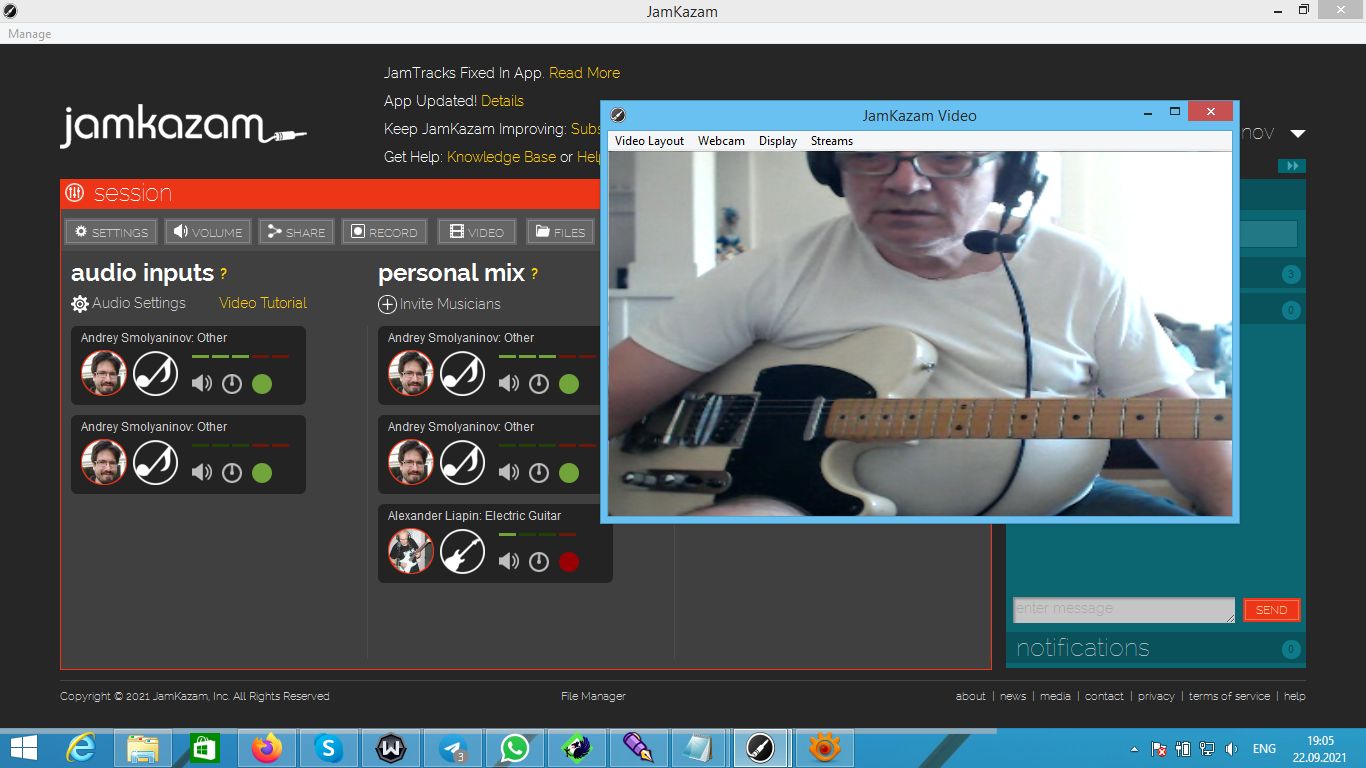Click instrument icon of first personal mix track
This screenshot has height=768, width=1366.
click(462, 373)
